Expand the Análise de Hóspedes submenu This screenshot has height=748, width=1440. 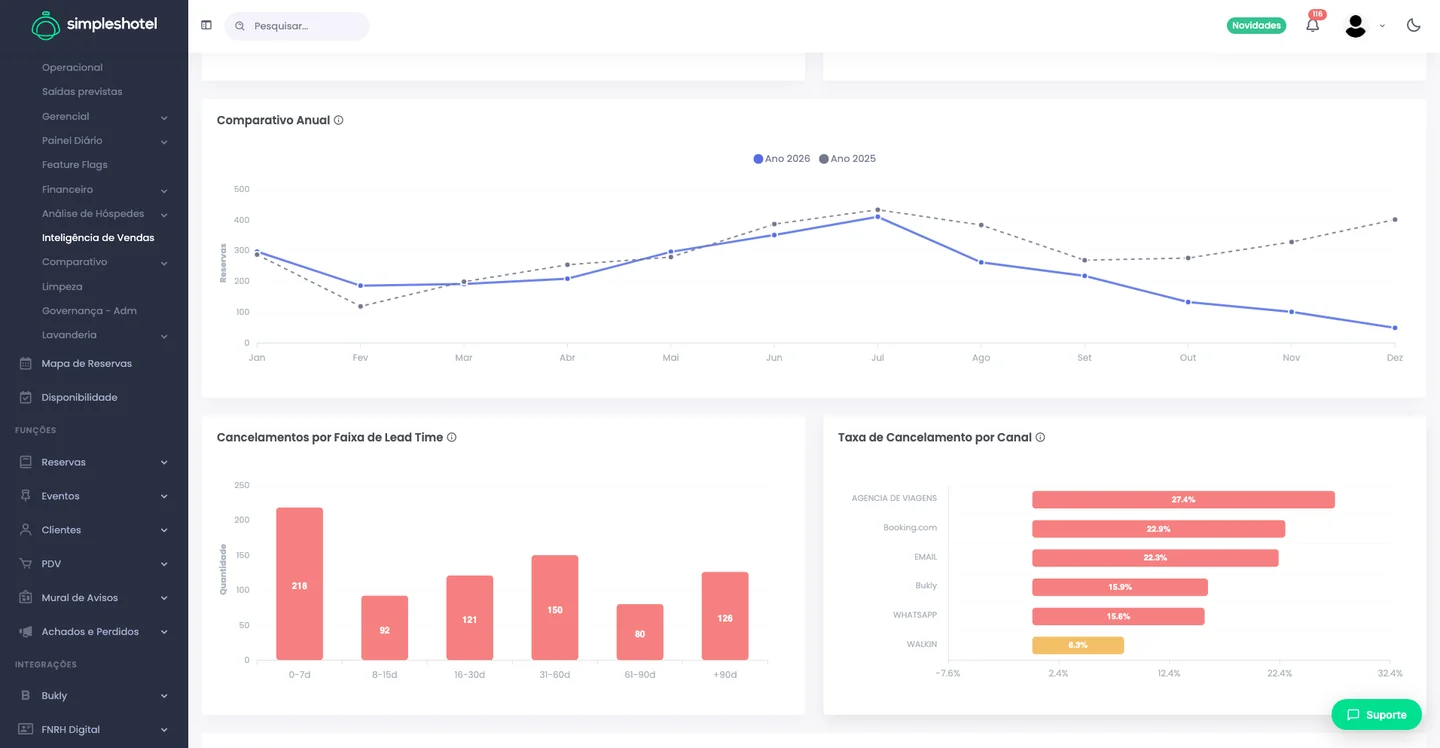164,215
